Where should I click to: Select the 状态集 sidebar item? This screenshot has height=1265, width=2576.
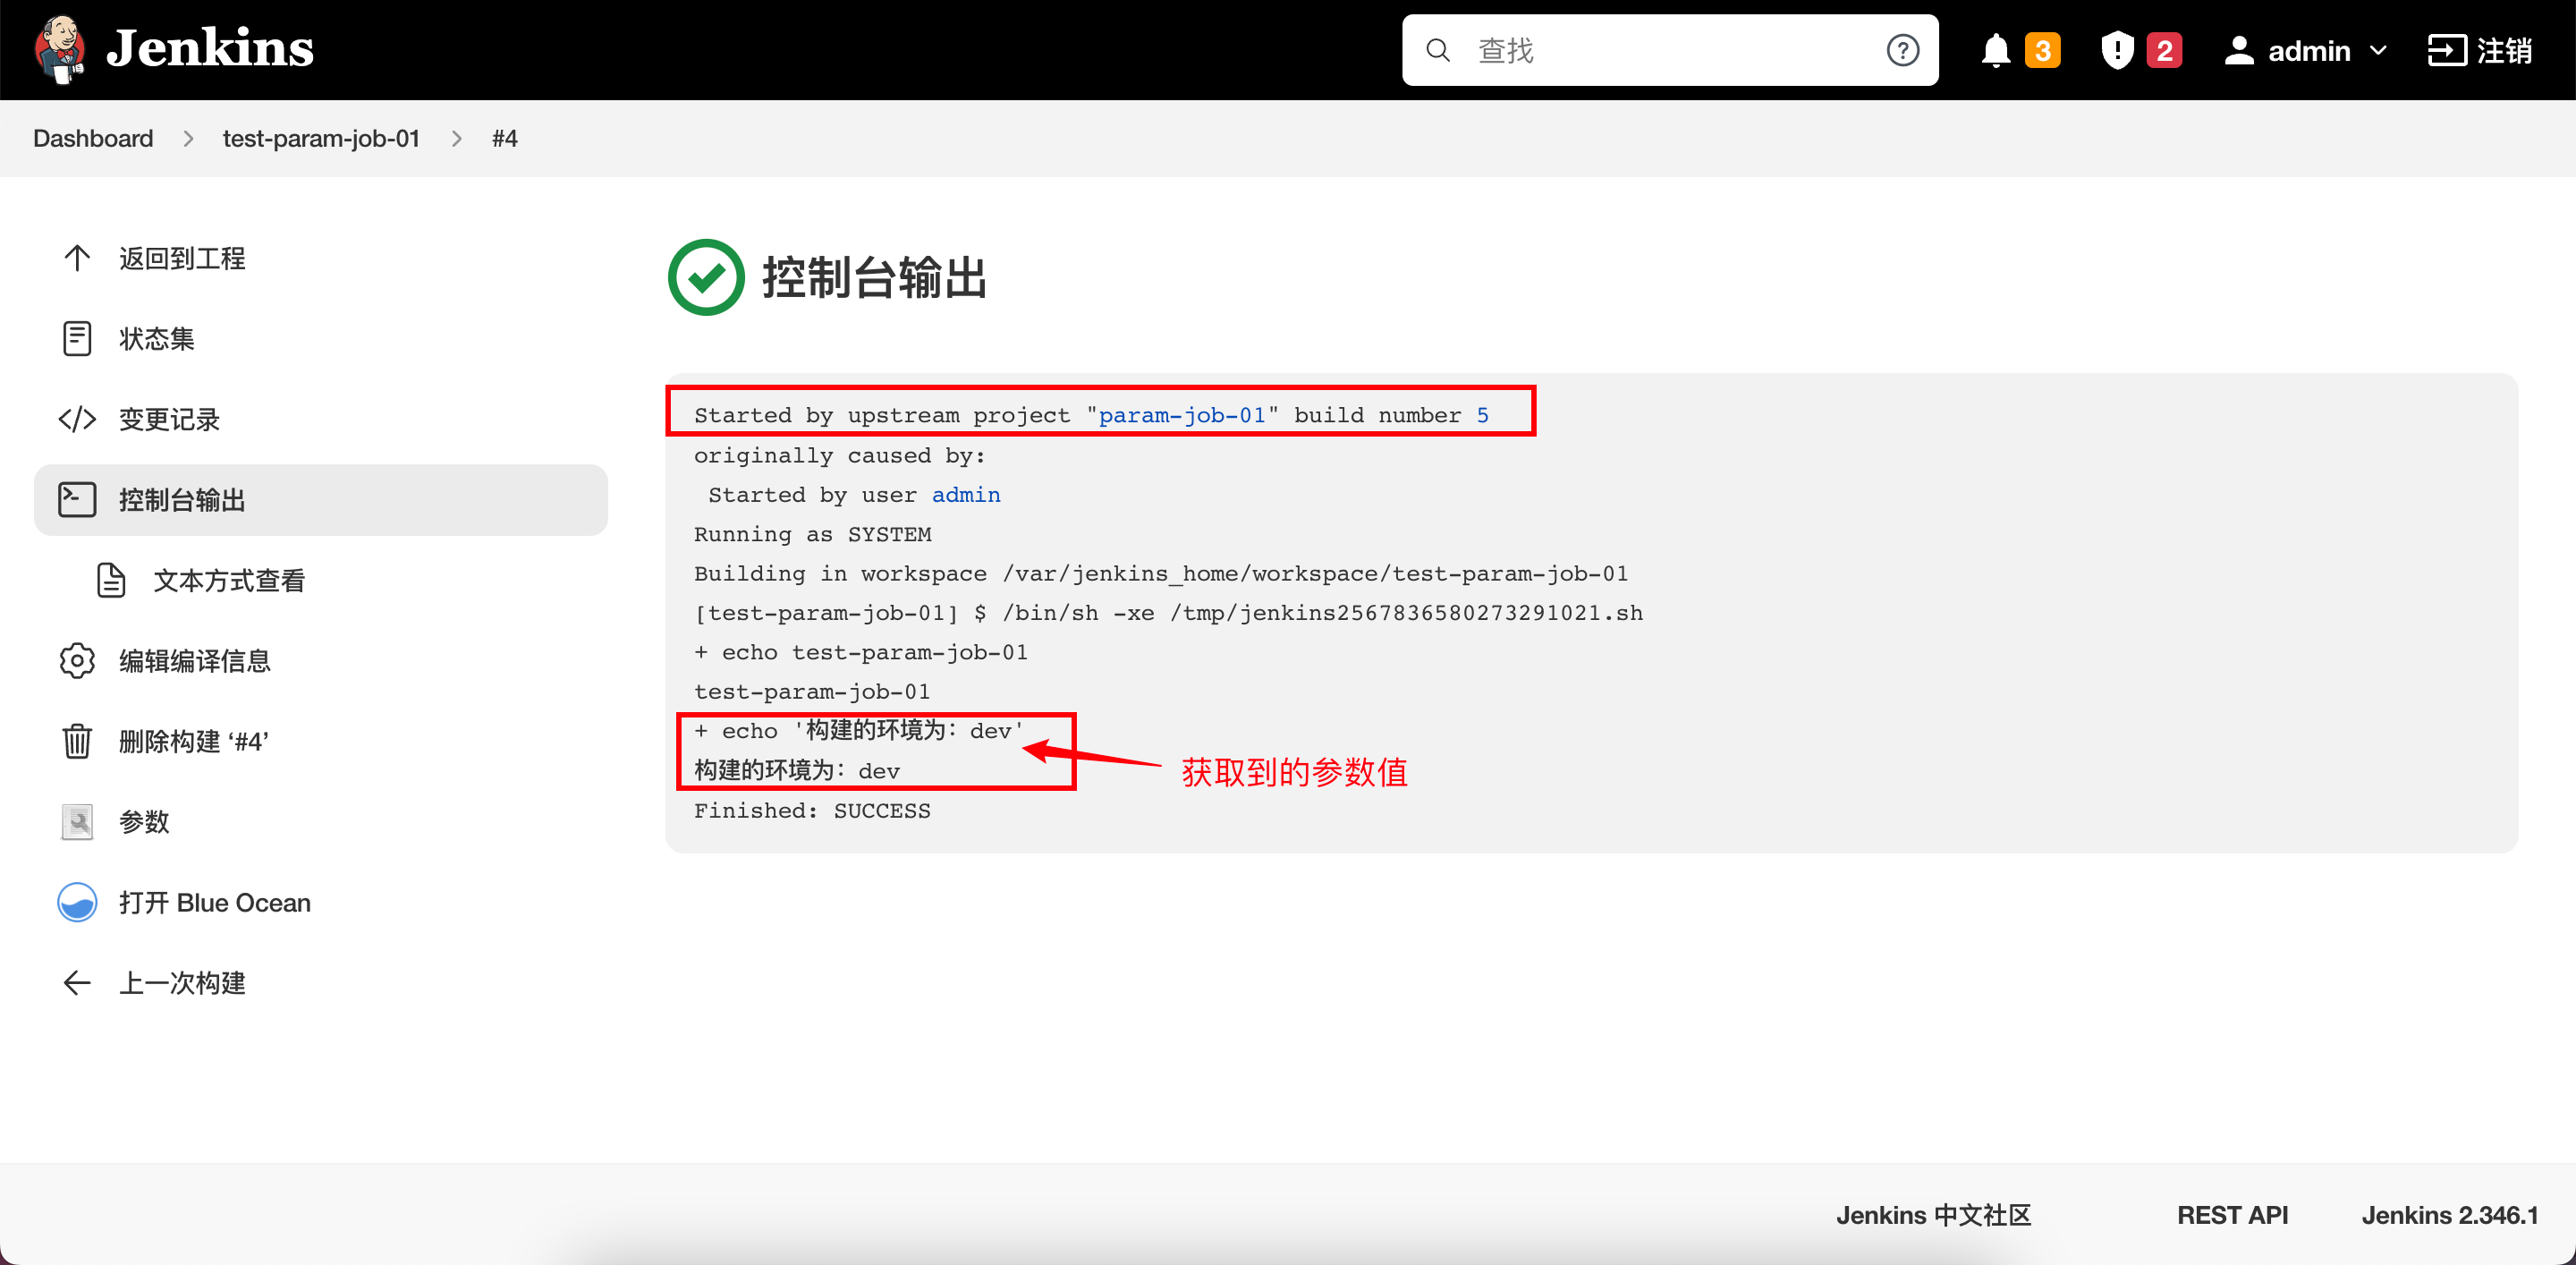click(156, 339)
